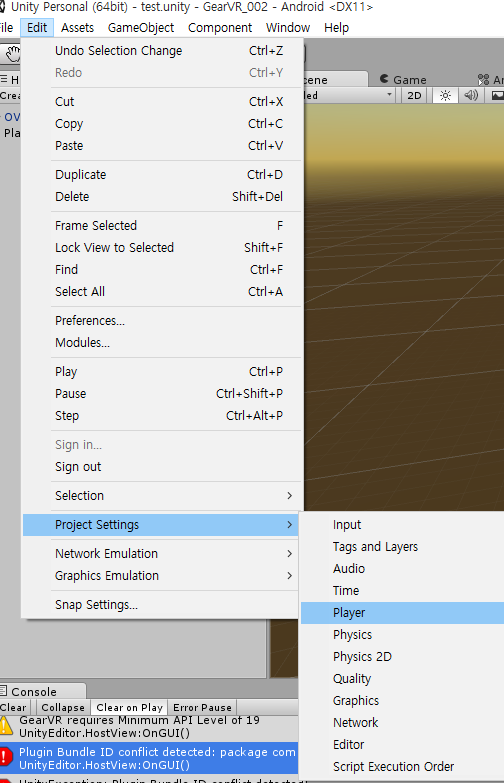The image size is (504, 783).
Task: Open Modules...
Action: 162,342
